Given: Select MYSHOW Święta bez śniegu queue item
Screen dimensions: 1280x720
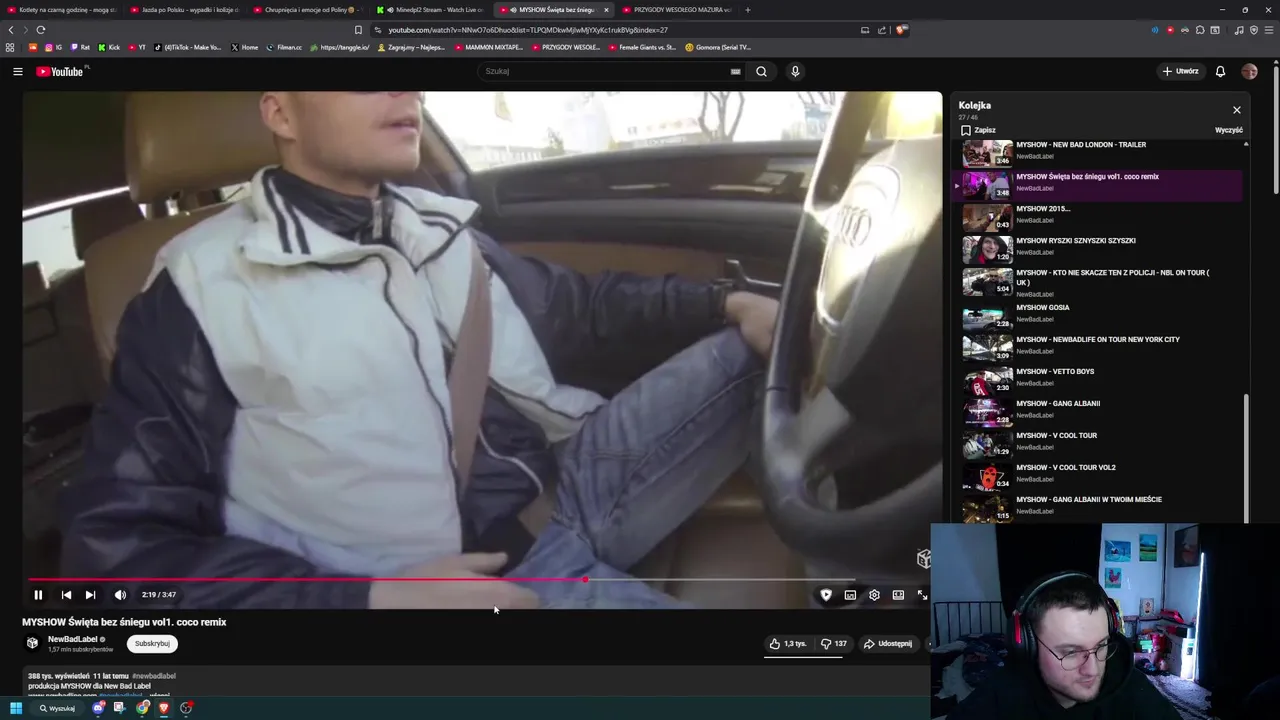Looking at the screenshot, I should (x=1098, y=185).
